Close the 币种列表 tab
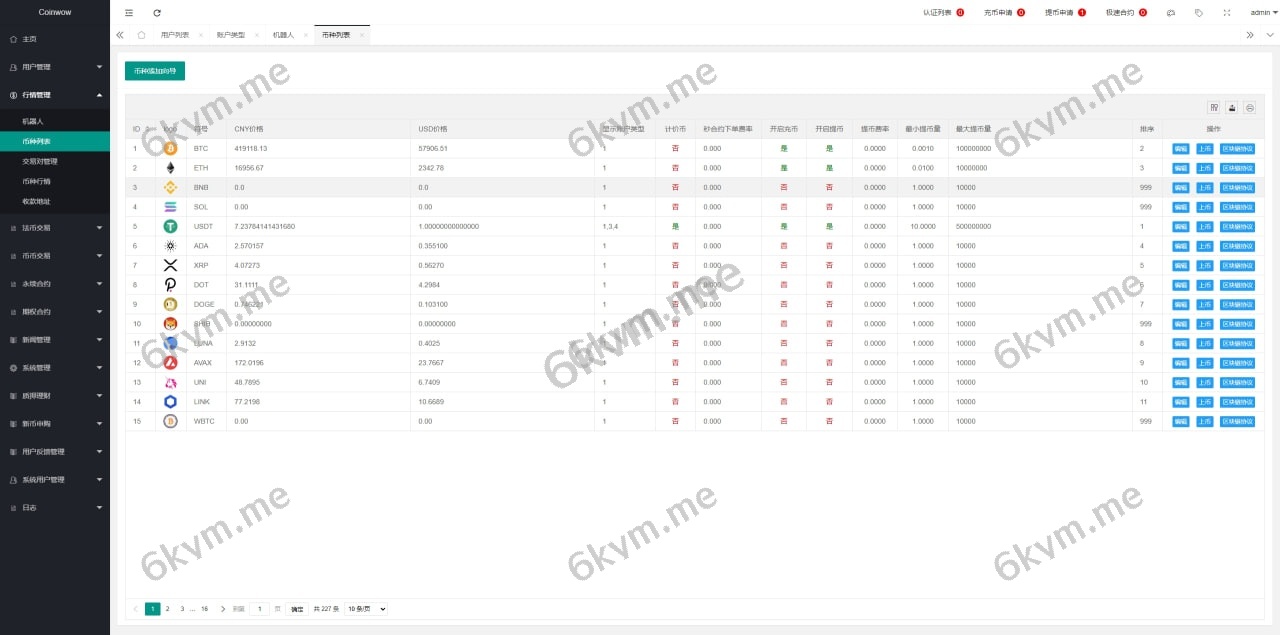 [362, 34]
